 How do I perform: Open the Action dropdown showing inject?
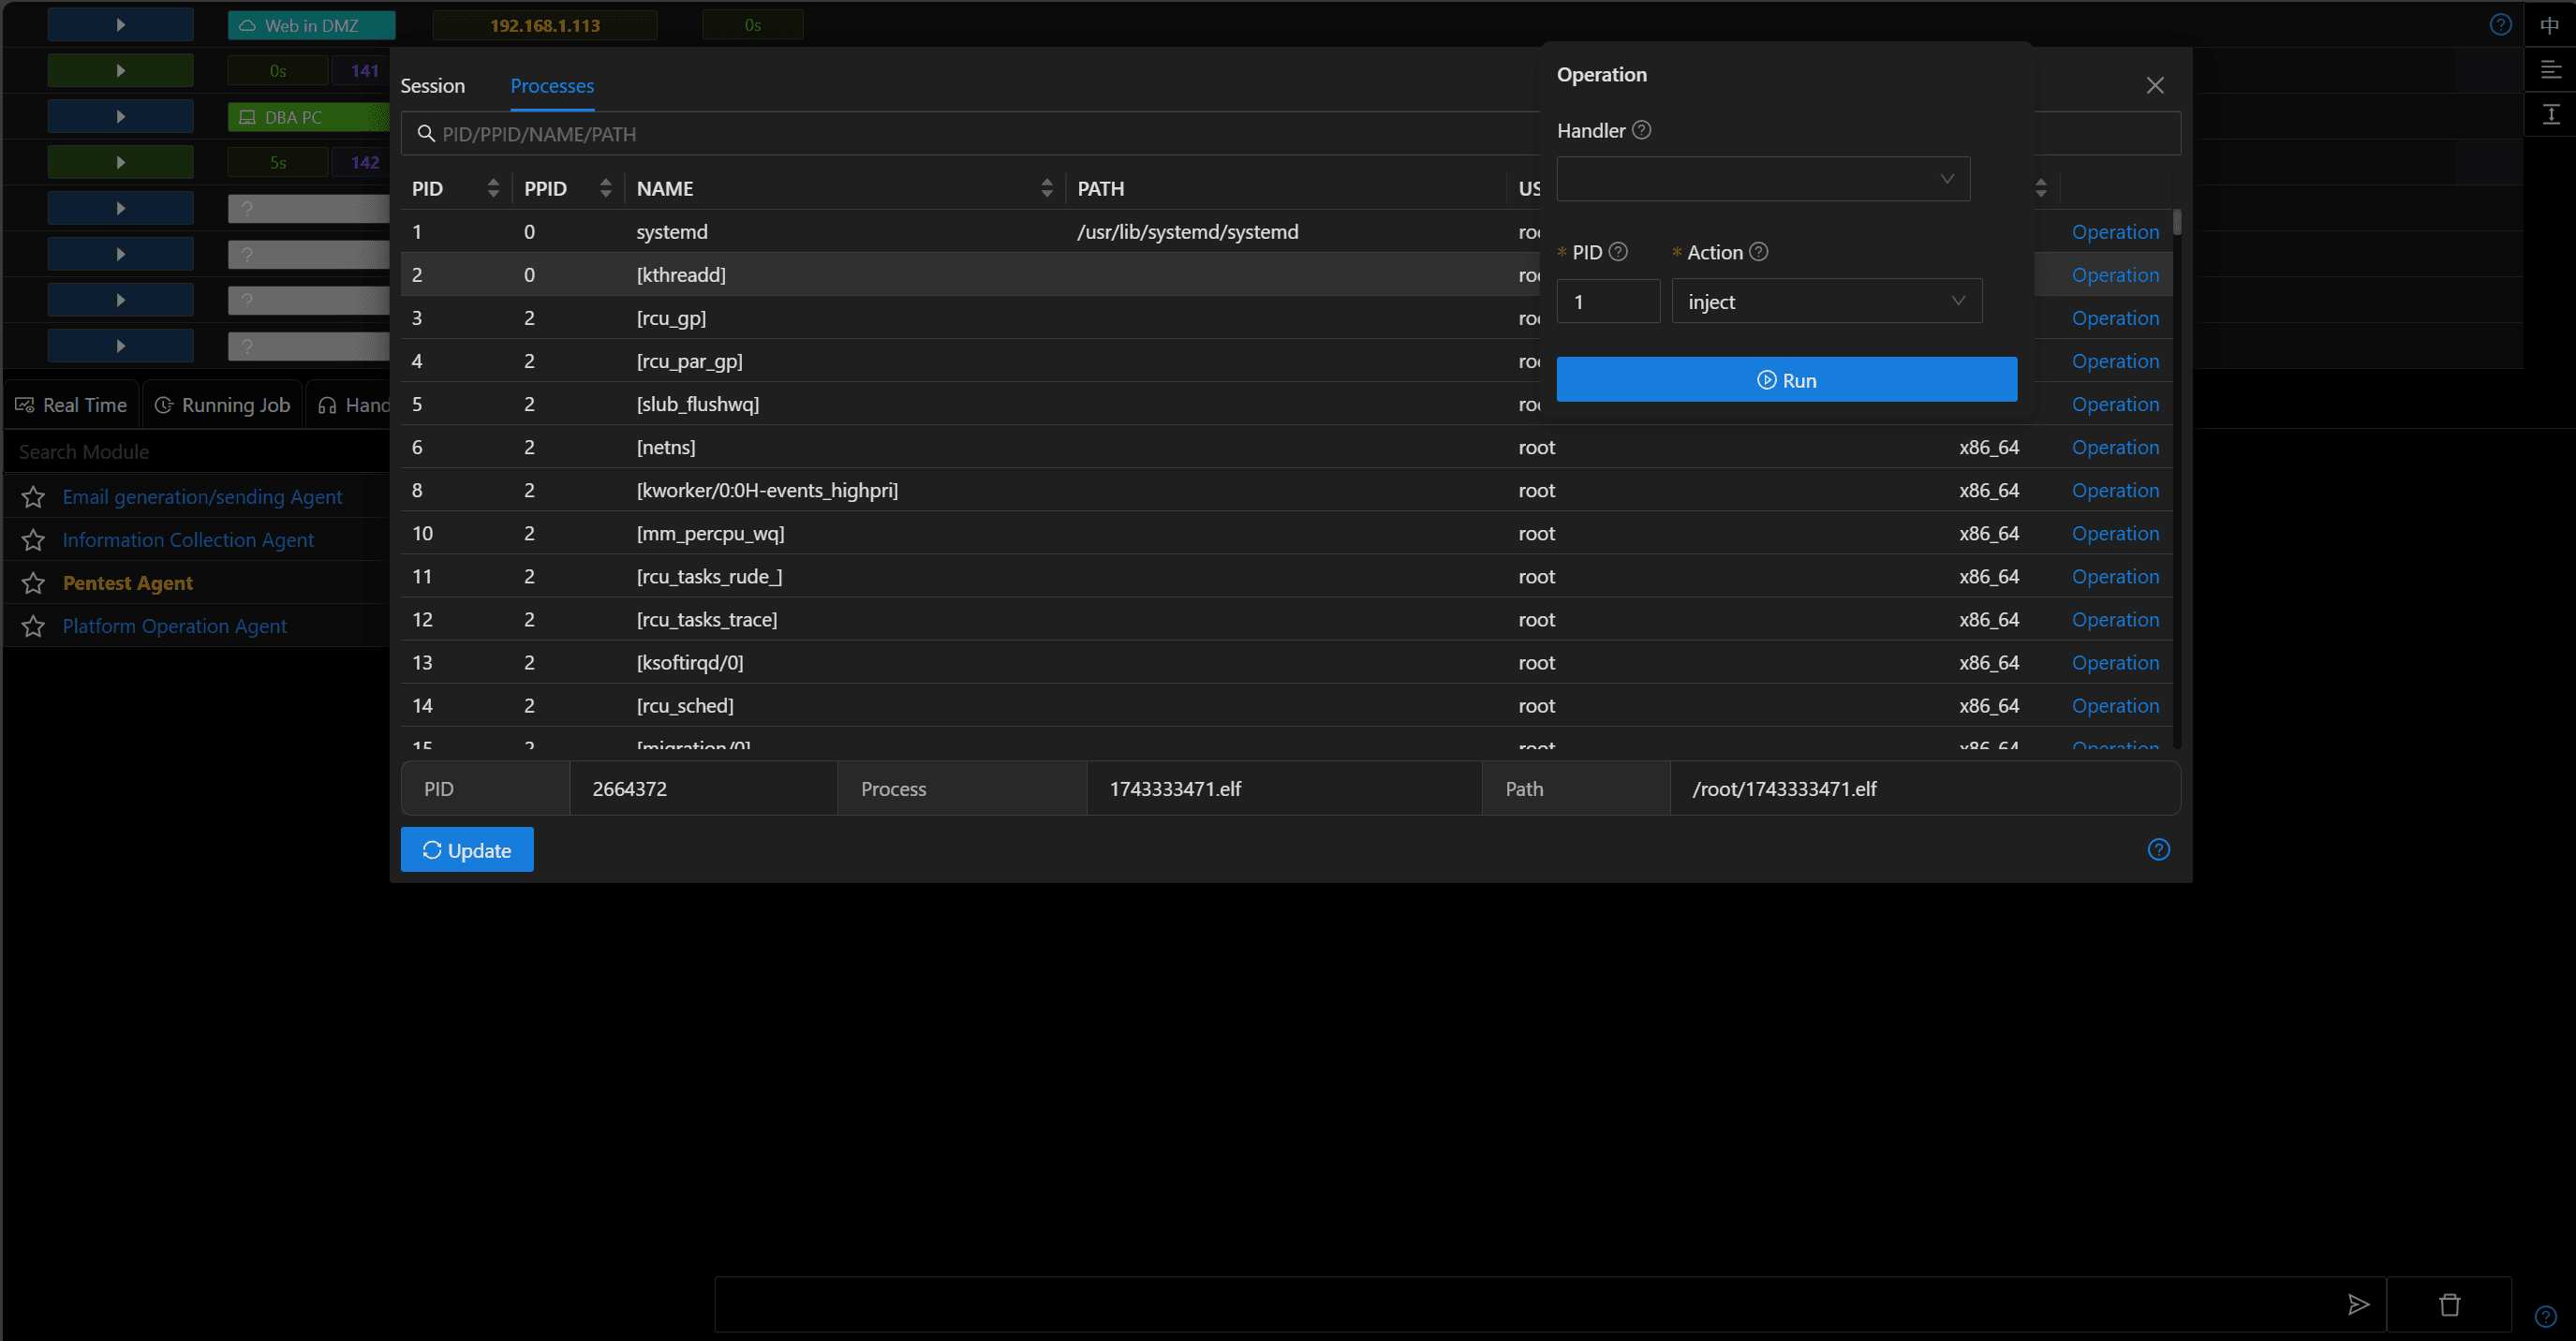[1826, 301]
